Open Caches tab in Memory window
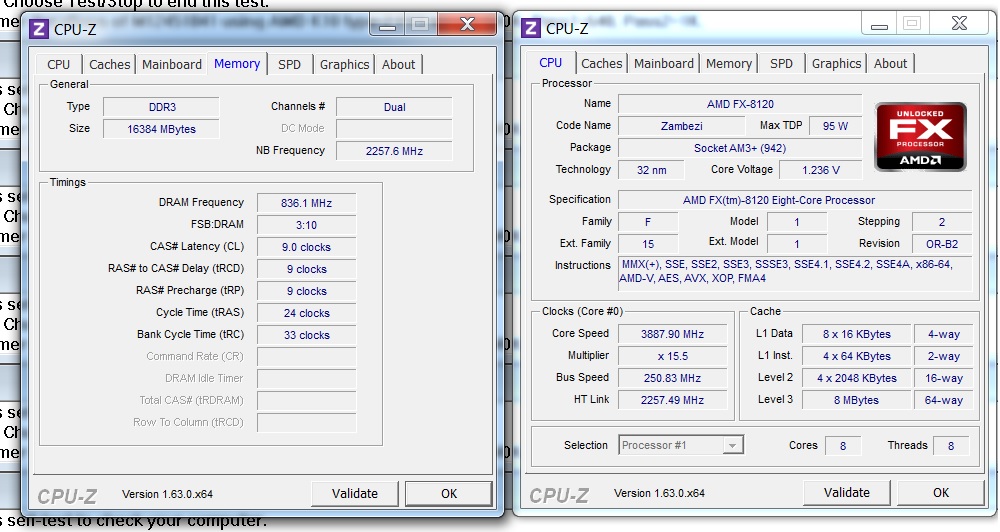 109,64
